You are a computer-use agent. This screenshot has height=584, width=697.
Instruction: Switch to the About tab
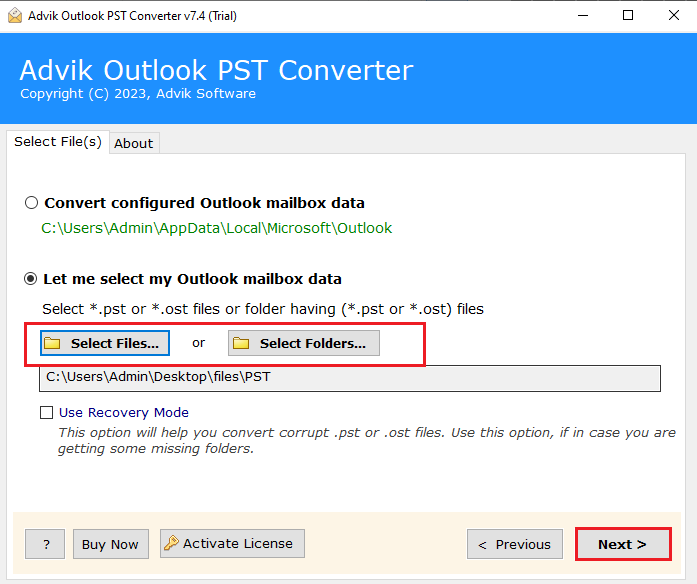(134, 143)
